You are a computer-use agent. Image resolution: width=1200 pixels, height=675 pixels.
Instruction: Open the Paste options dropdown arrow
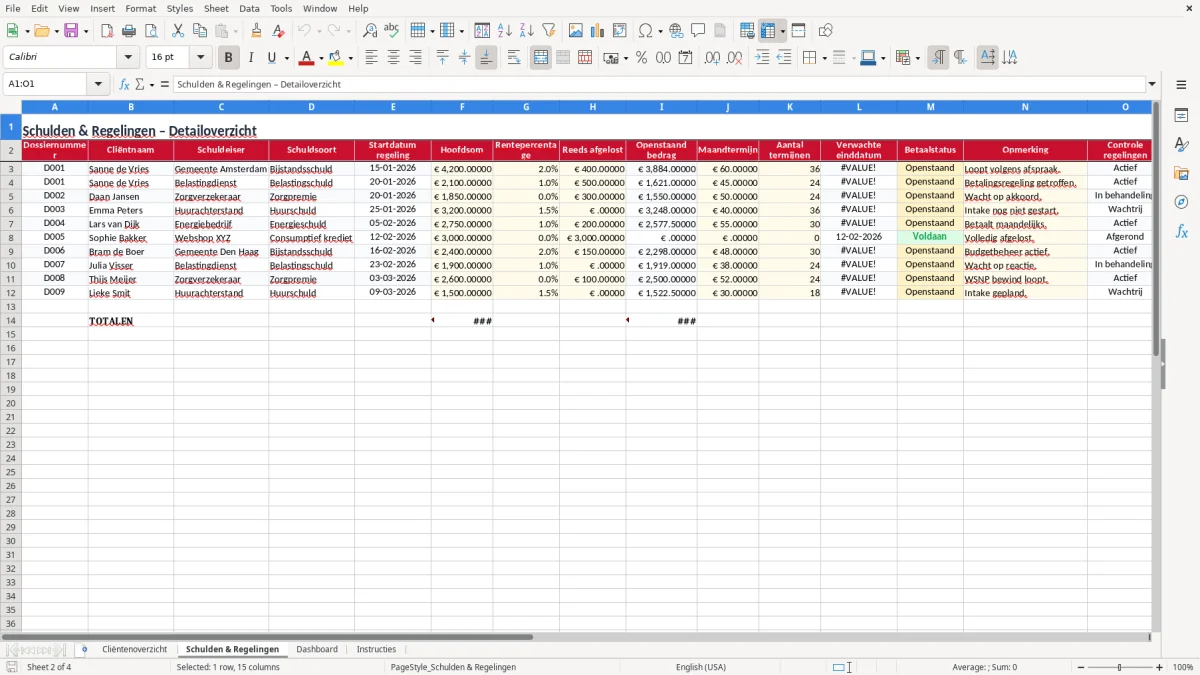coord(235,31)
